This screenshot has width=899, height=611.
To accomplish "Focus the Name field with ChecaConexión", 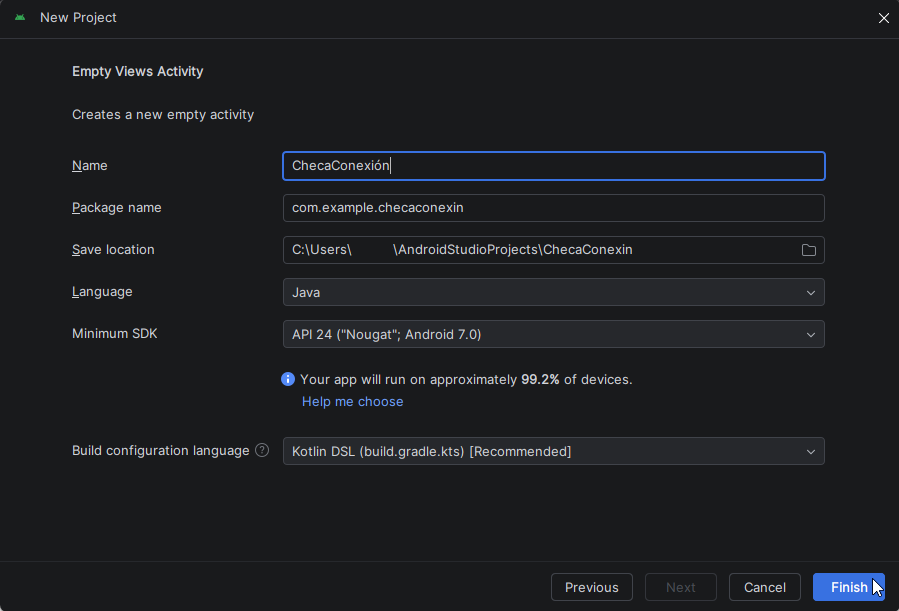I will (553, 166).
